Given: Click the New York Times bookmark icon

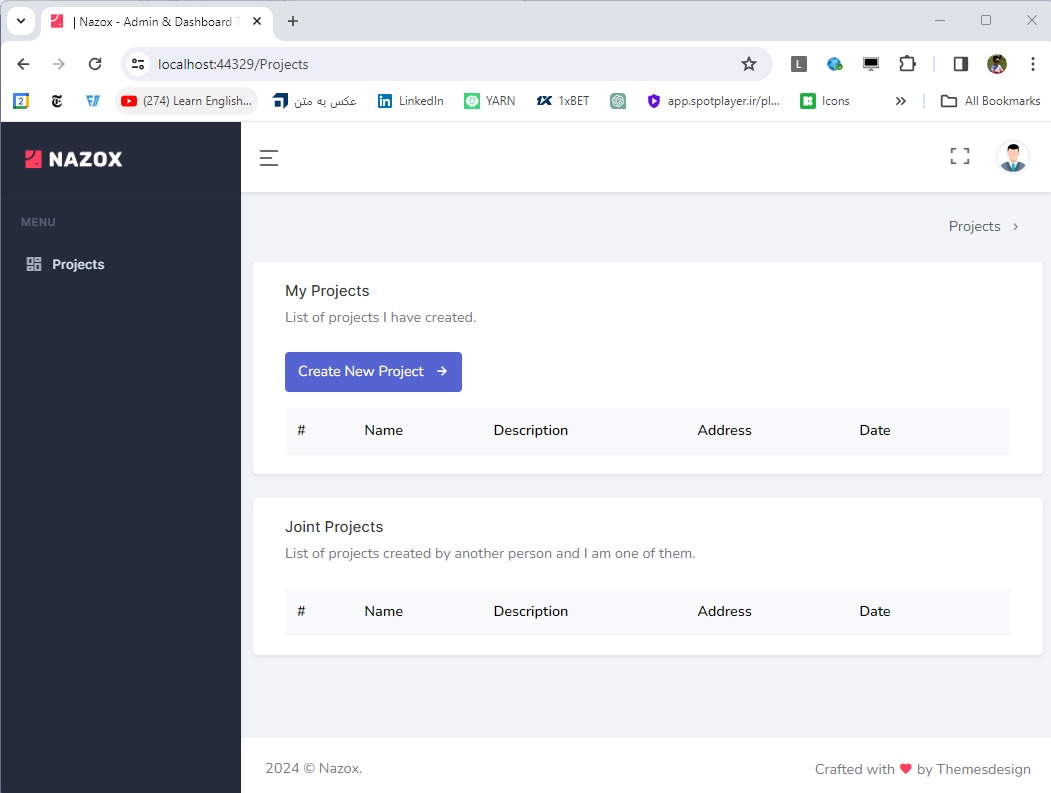Looking at the screenshot, I should (57, 101).
